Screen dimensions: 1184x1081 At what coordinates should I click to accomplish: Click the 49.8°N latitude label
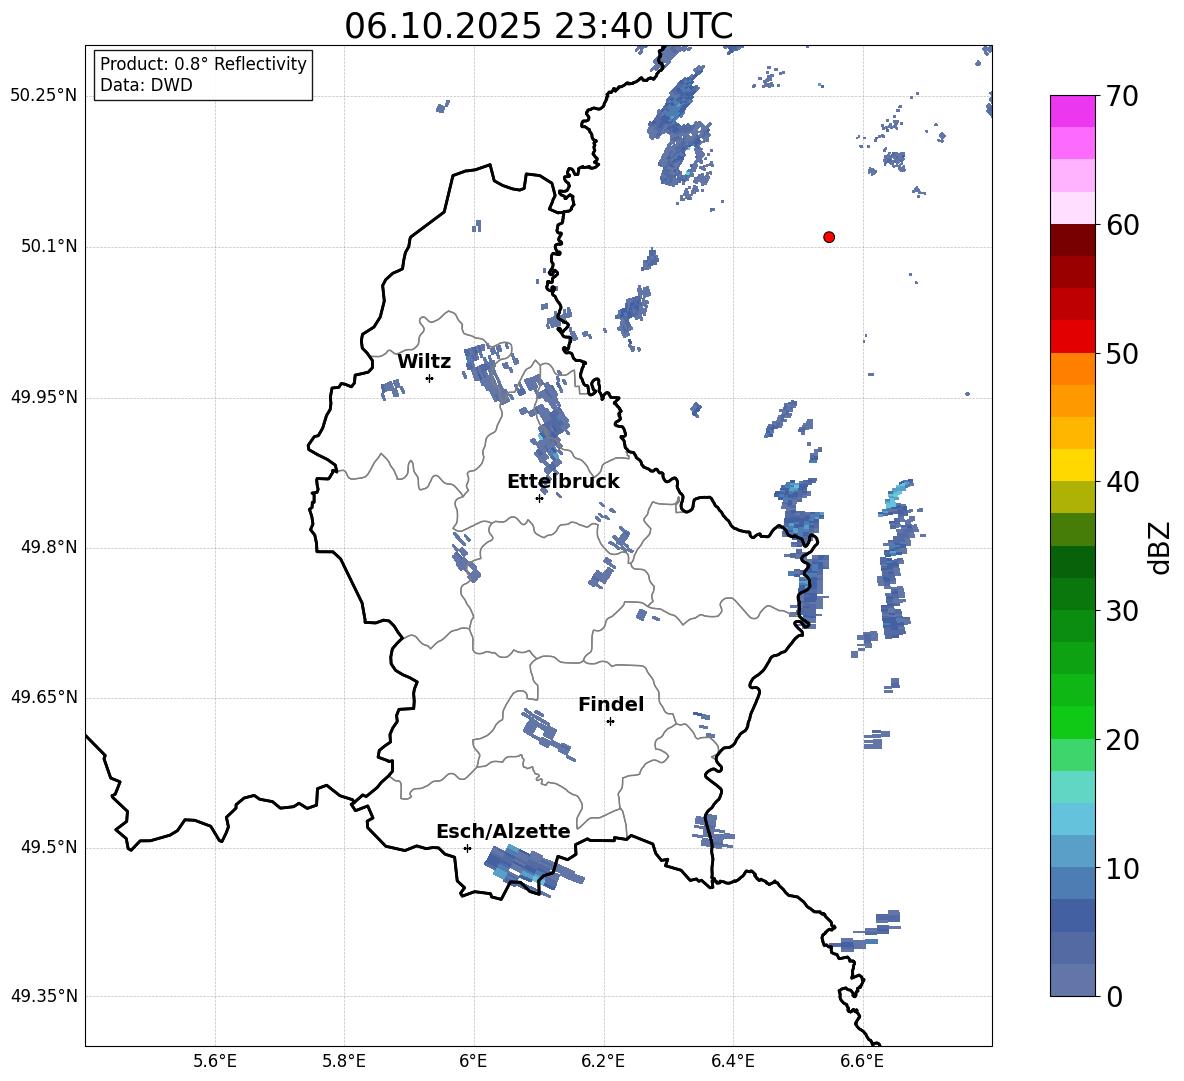point(50,547)
